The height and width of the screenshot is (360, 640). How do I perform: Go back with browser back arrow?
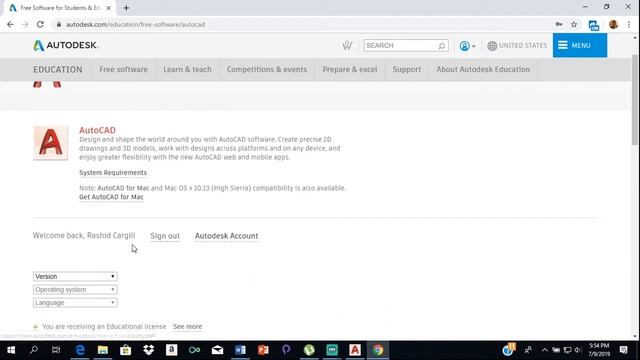(10, 24)
